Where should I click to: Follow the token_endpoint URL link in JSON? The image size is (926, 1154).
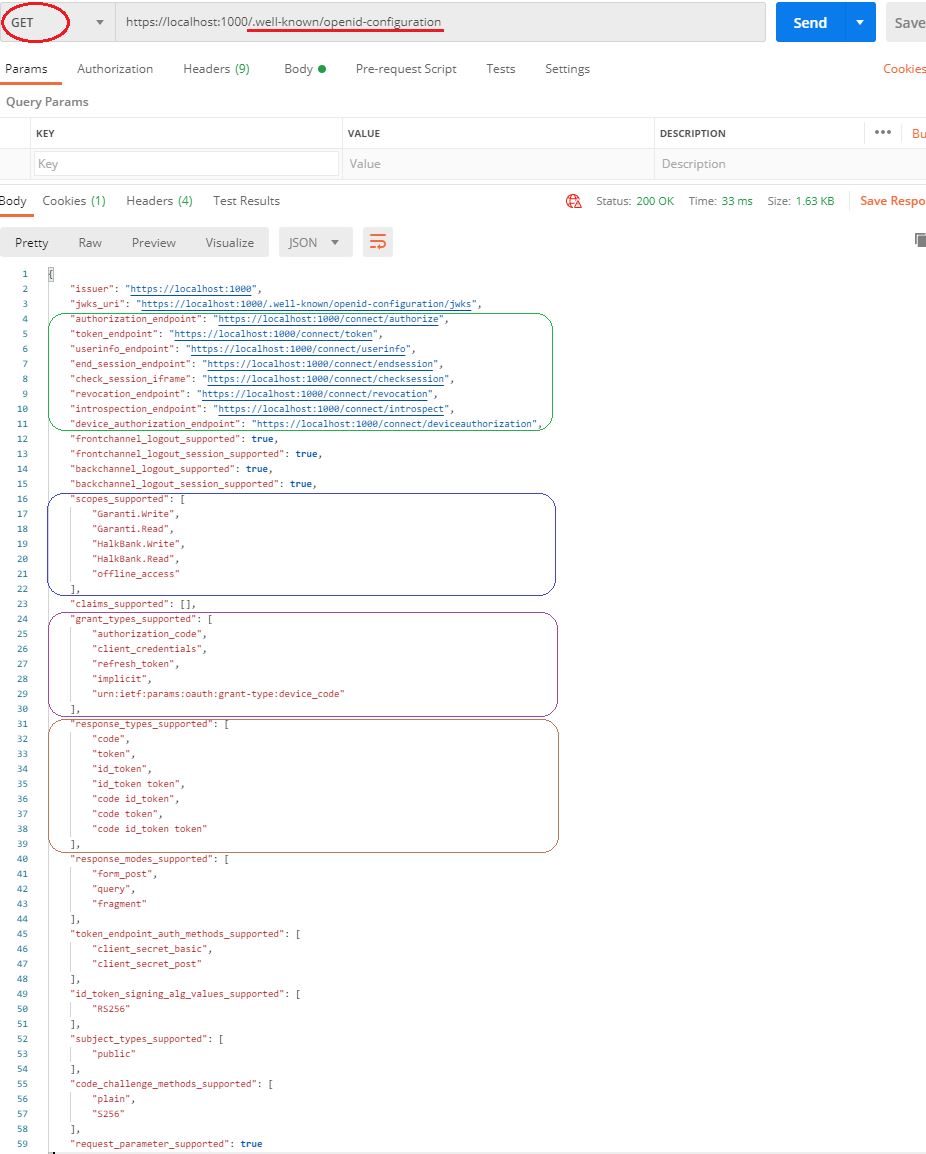[x=275, y=334]
